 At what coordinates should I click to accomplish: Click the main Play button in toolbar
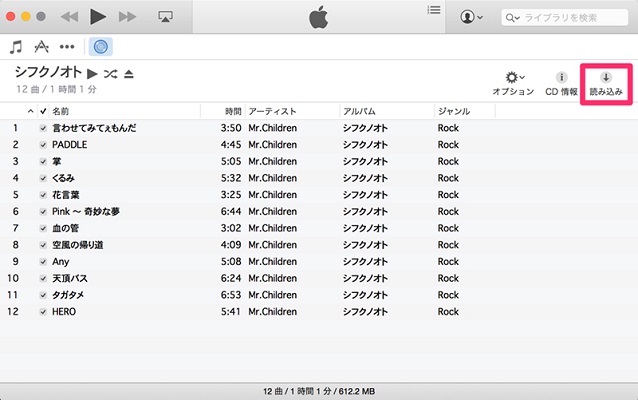tap(98, 17)
